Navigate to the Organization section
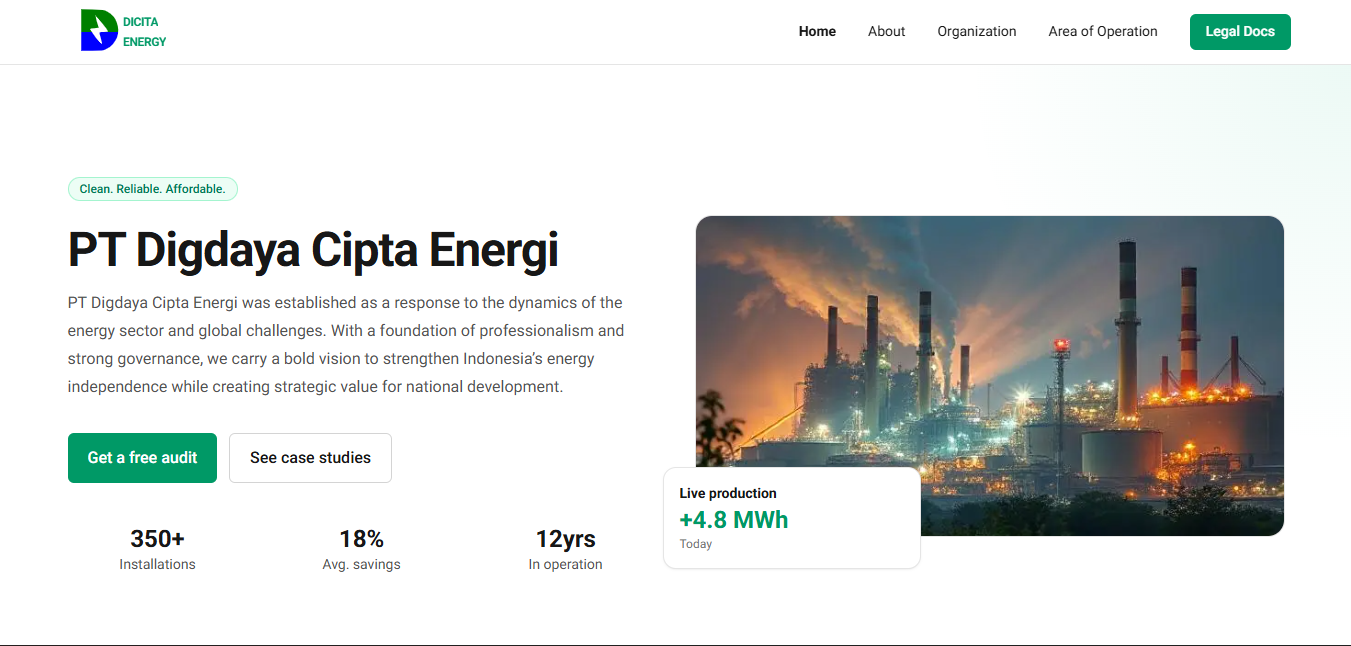Screen dimensions: 1351x646 click(x=976, y=31)
